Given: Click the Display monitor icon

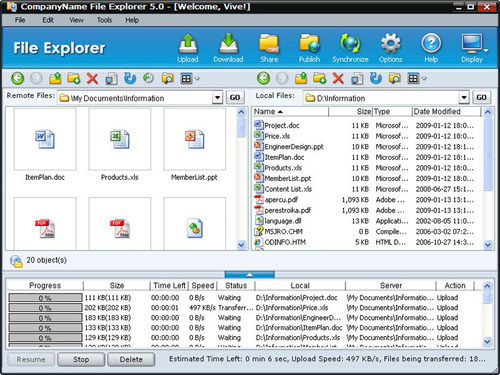Looking at the screenshot, I should [472, 48].
